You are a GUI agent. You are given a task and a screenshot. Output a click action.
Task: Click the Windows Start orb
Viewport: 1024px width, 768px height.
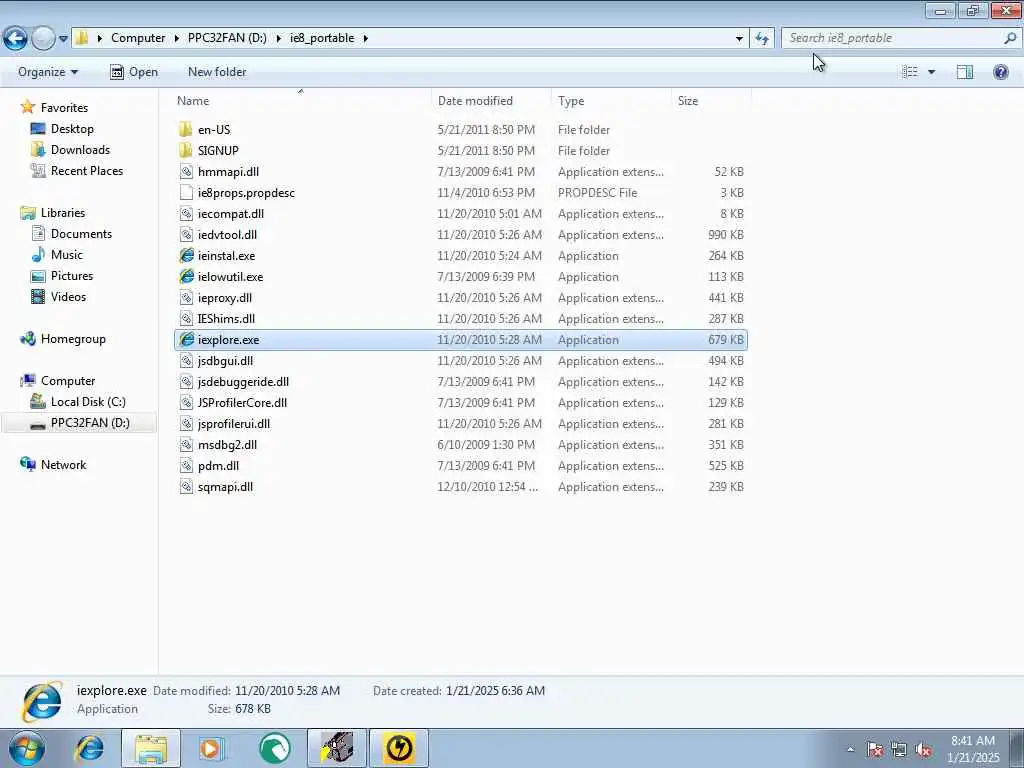pos(27,748)
